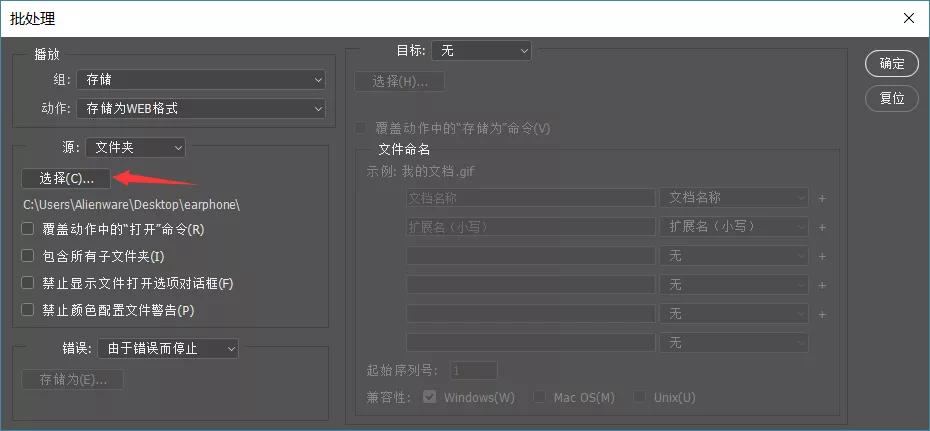The image size is (930, 431).
Task: Click the plus icon beside first 文档名称 row
Action: [822, 198]
